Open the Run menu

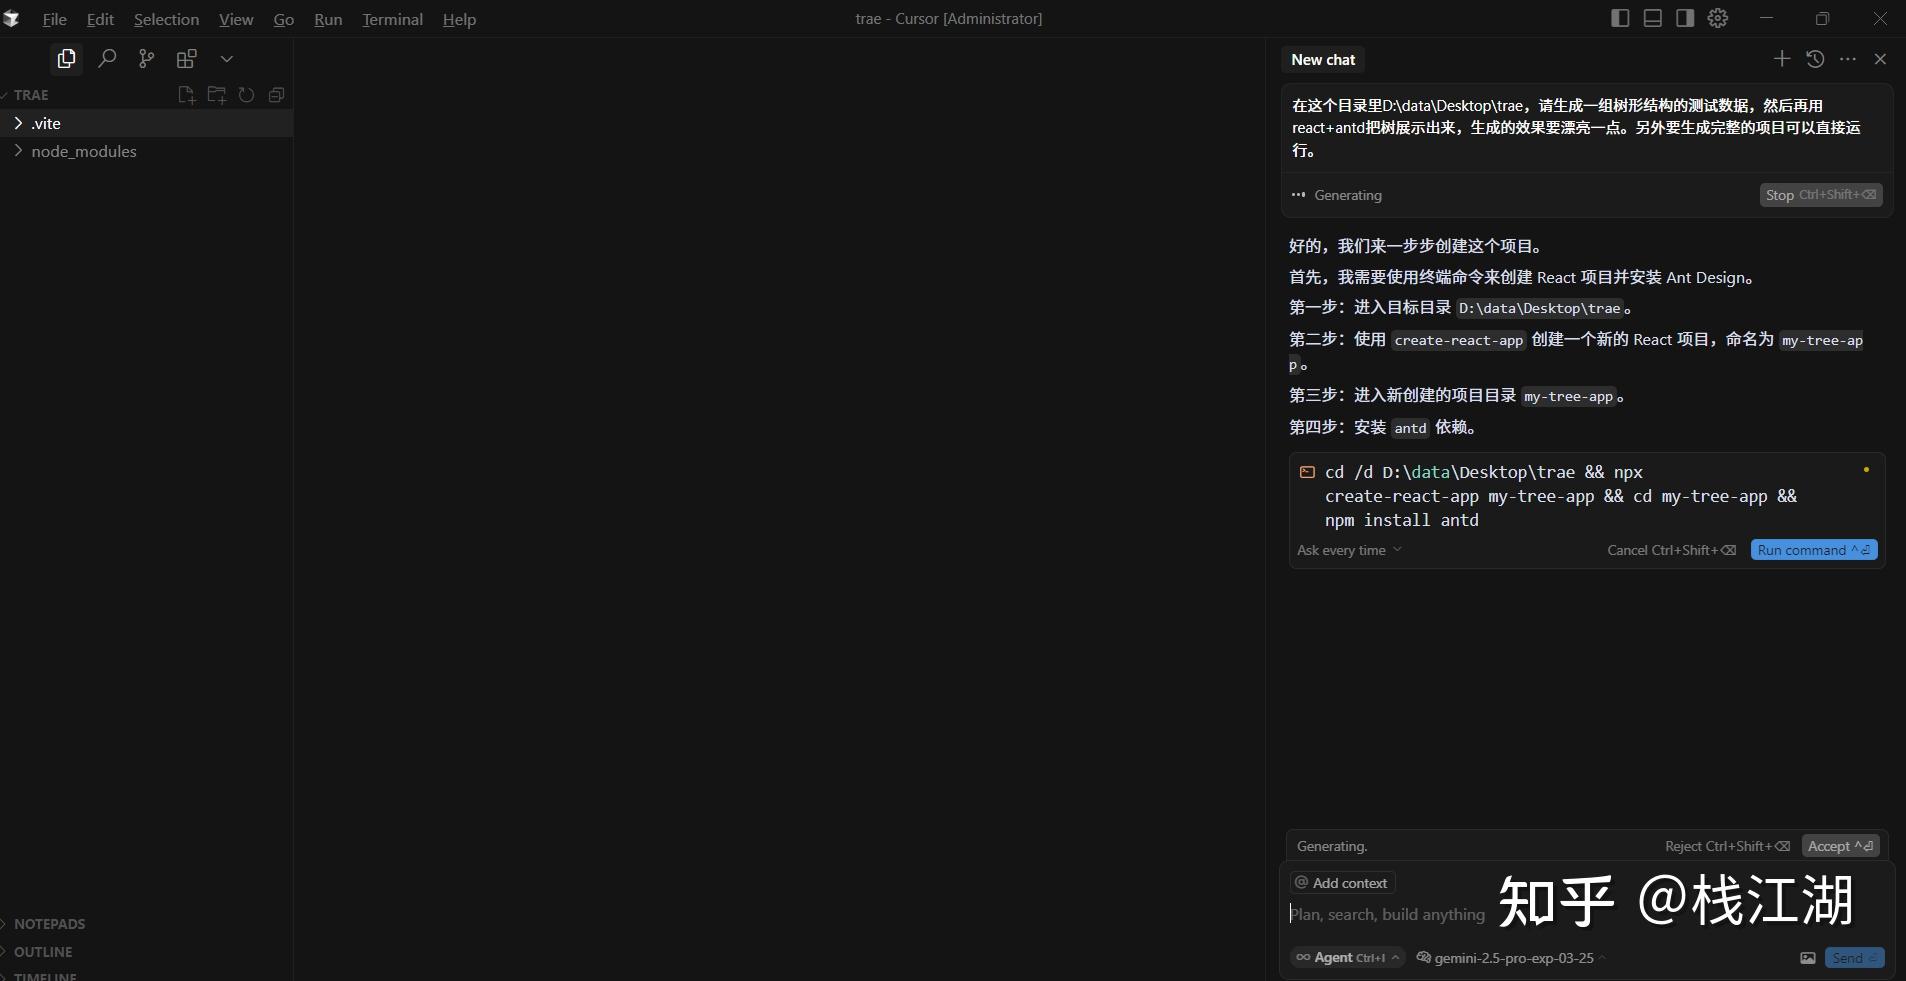(x=328, y=19)
